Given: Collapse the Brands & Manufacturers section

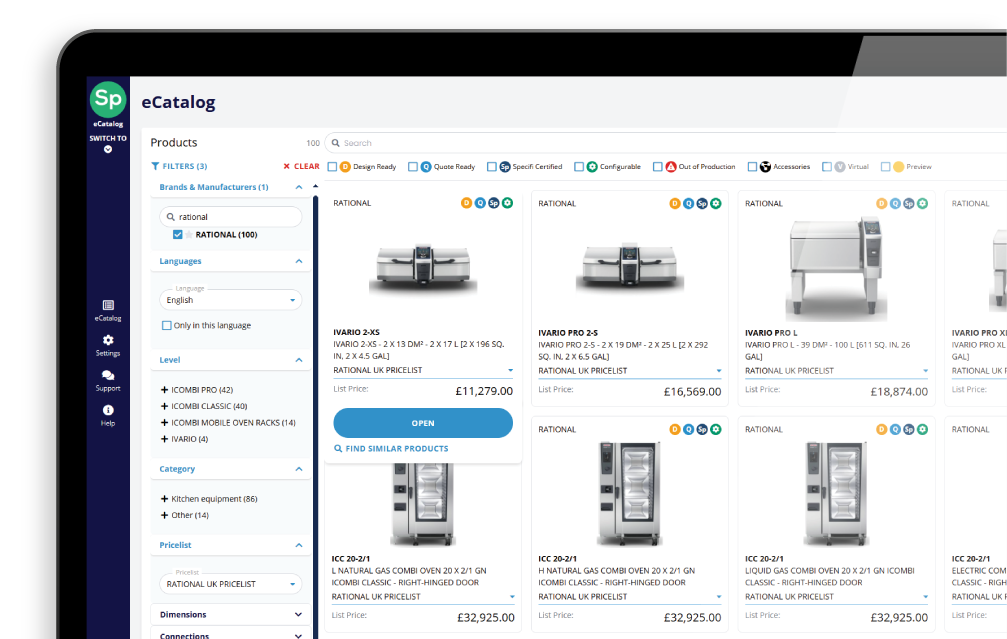Looking at the screenshot, I should tap(299, 187).
